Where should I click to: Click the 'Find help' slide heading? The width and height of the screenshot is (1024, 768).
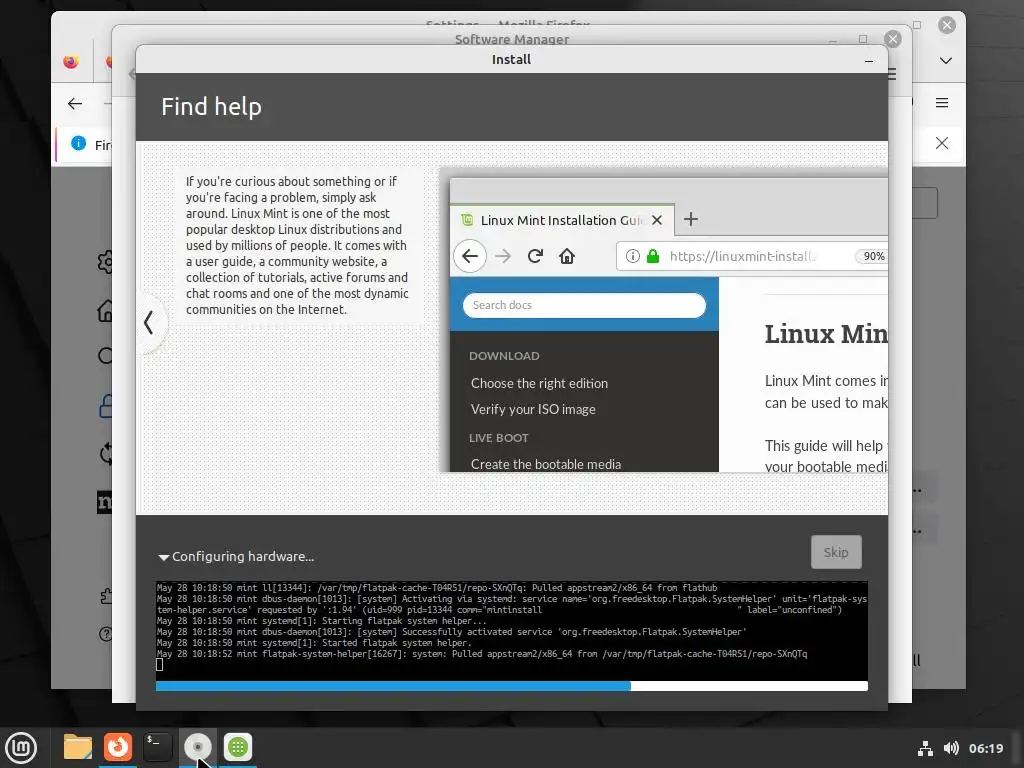point(211,106)
